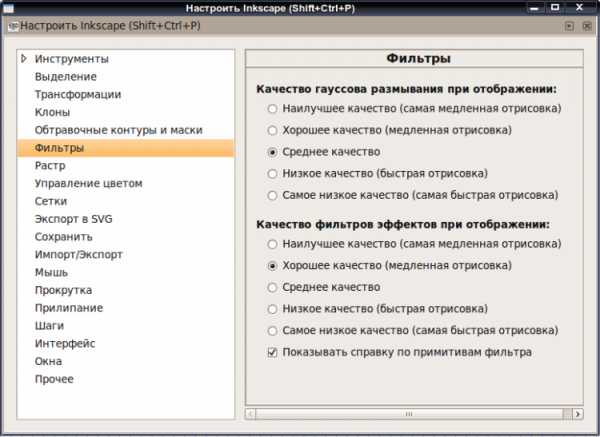
Task: Minimize the Настроить Inkscape window
Action: tap(534, 8)
